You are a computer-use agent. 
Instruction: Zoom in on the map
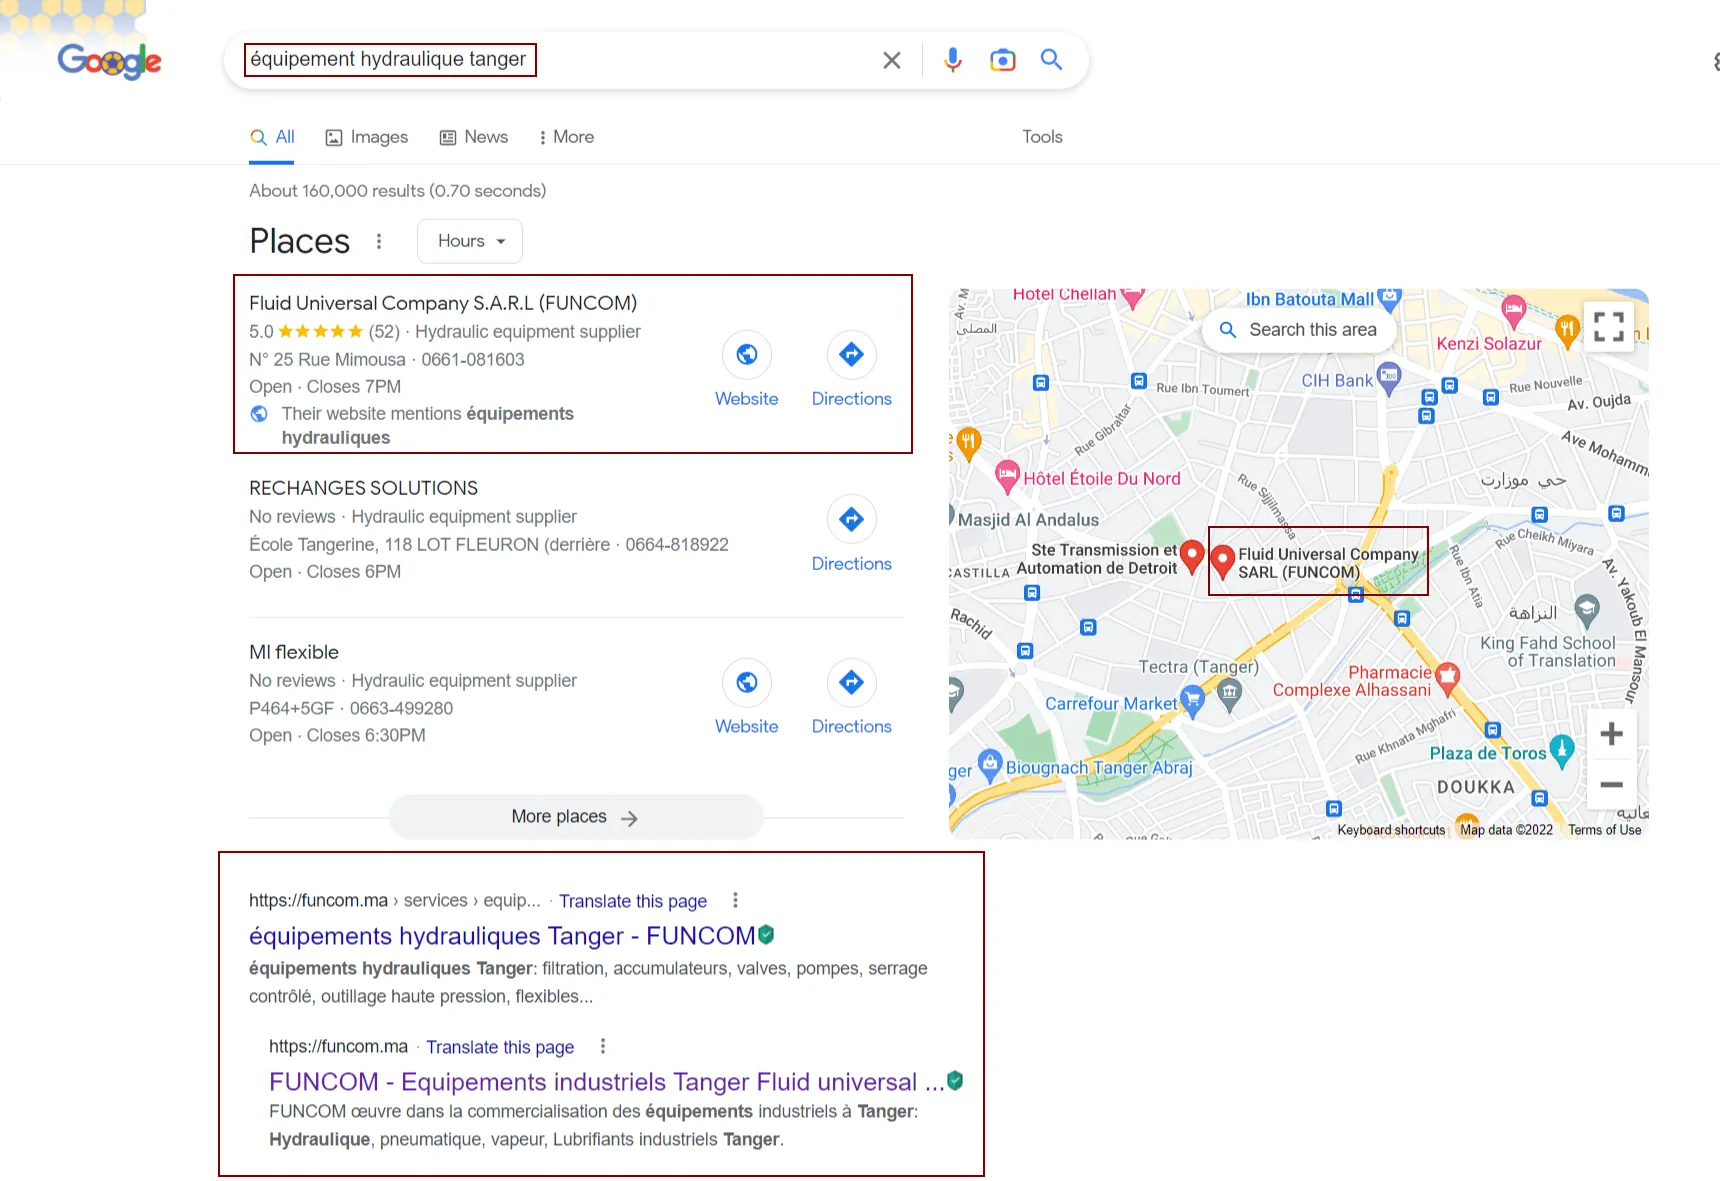(1611, 734)
